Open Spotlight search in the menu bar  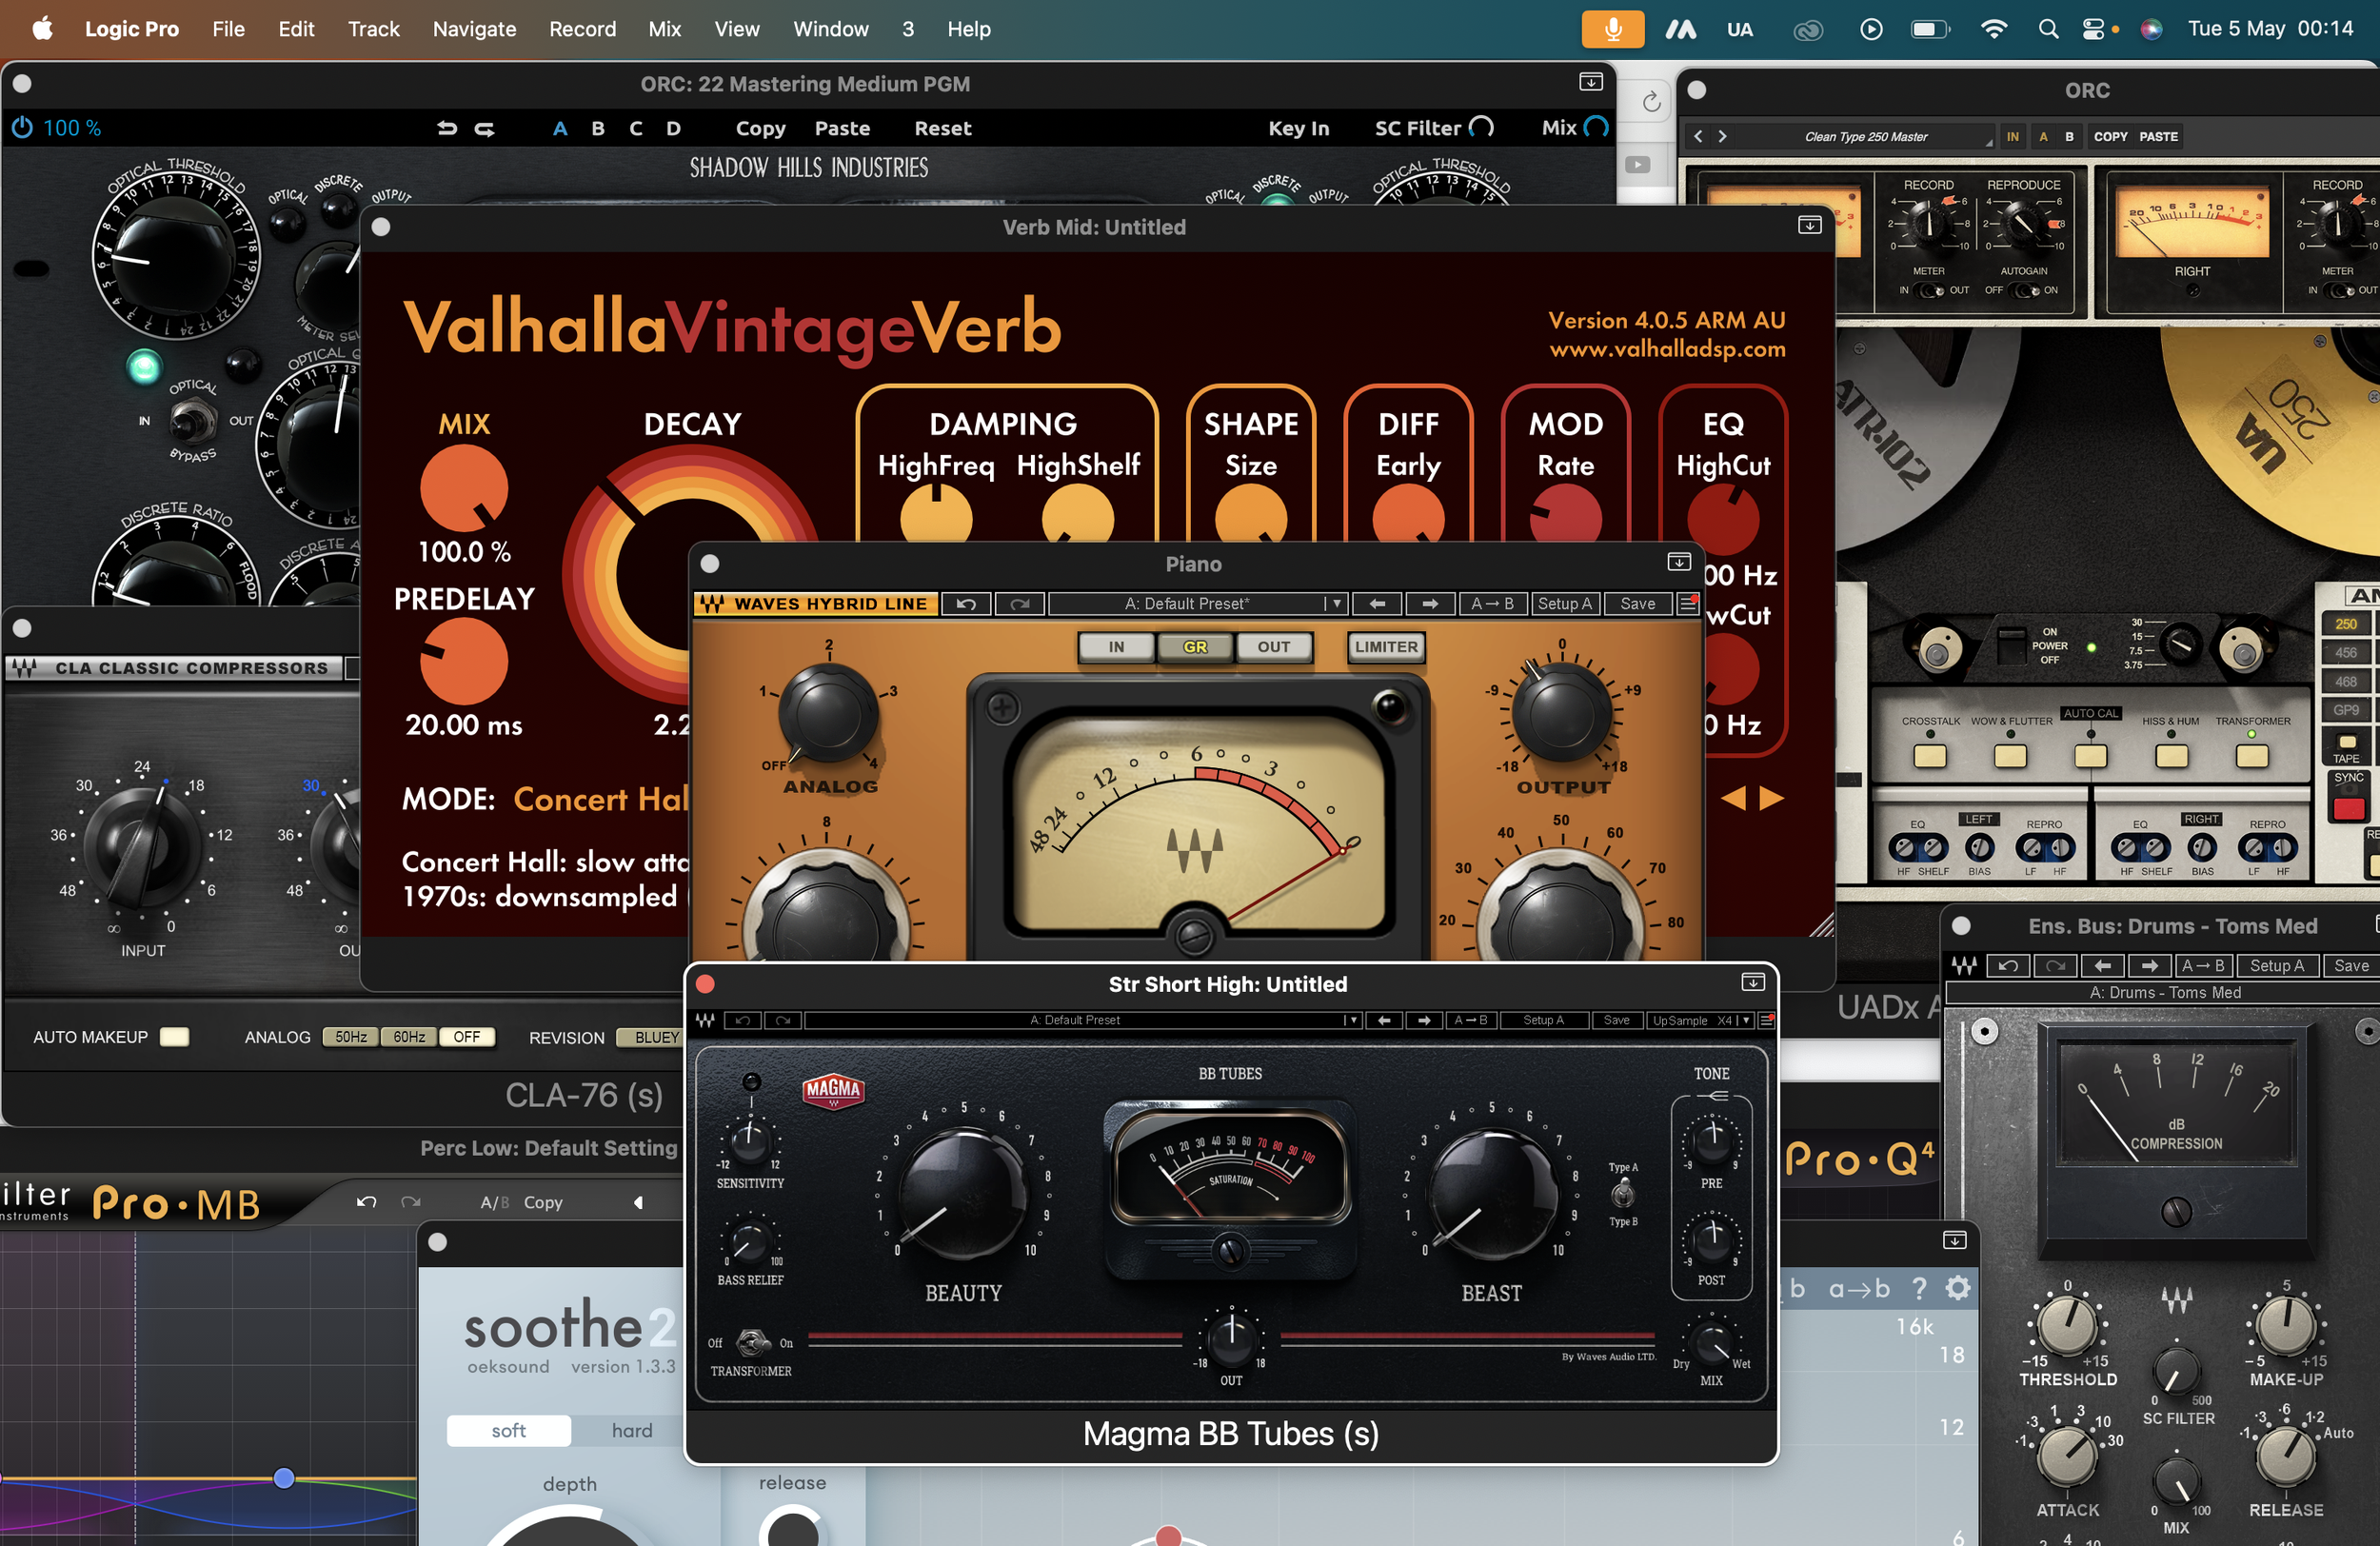(2048, 29)
